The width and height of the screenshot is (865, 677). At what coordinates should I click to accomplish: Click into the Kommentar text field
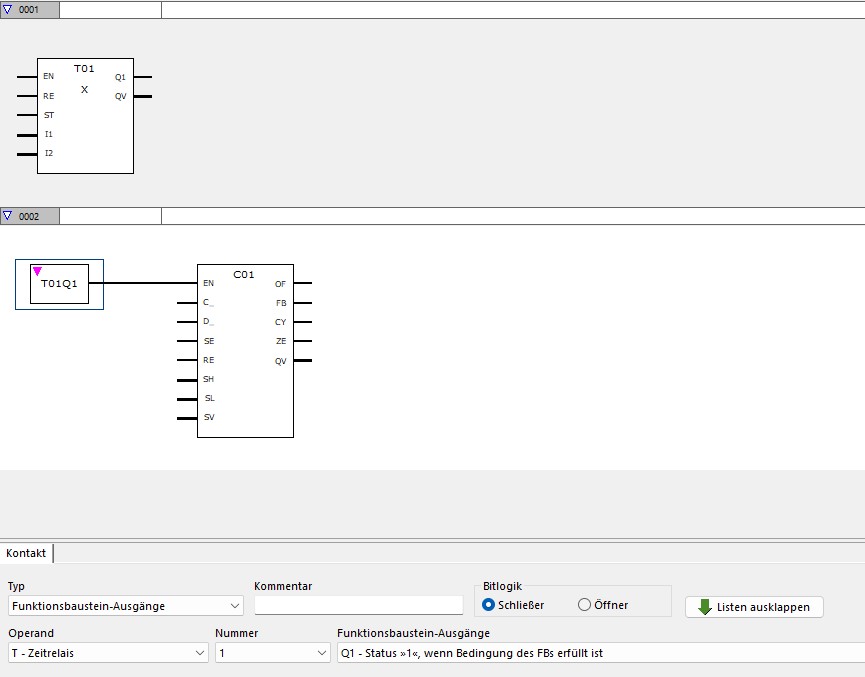point(358,605)
